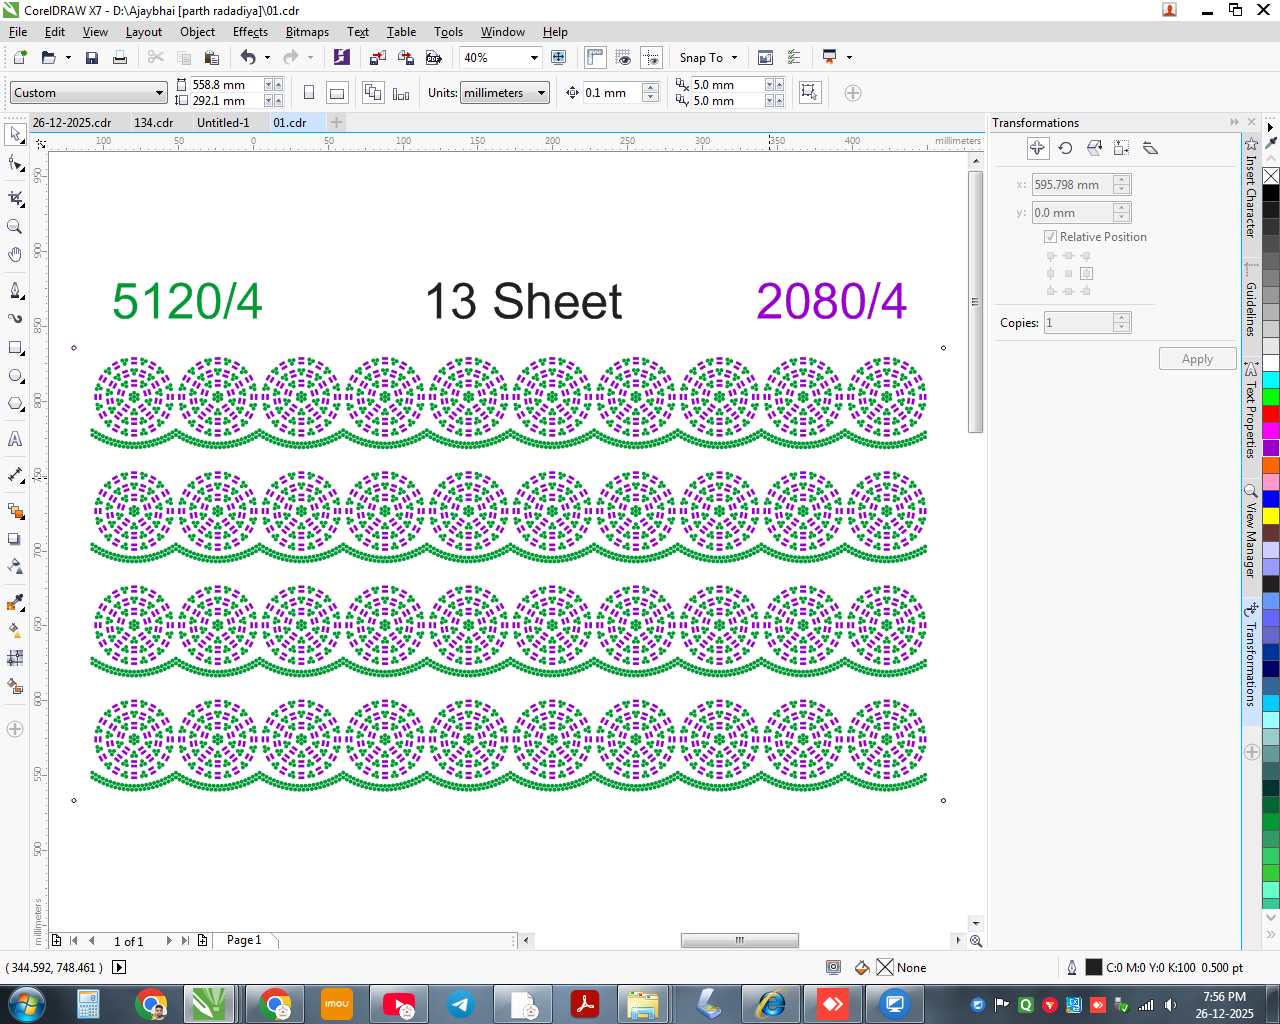Select the Text tool in toolbox
Image resolution: width=1280 pixels, height=1024 pixels.
15,439
